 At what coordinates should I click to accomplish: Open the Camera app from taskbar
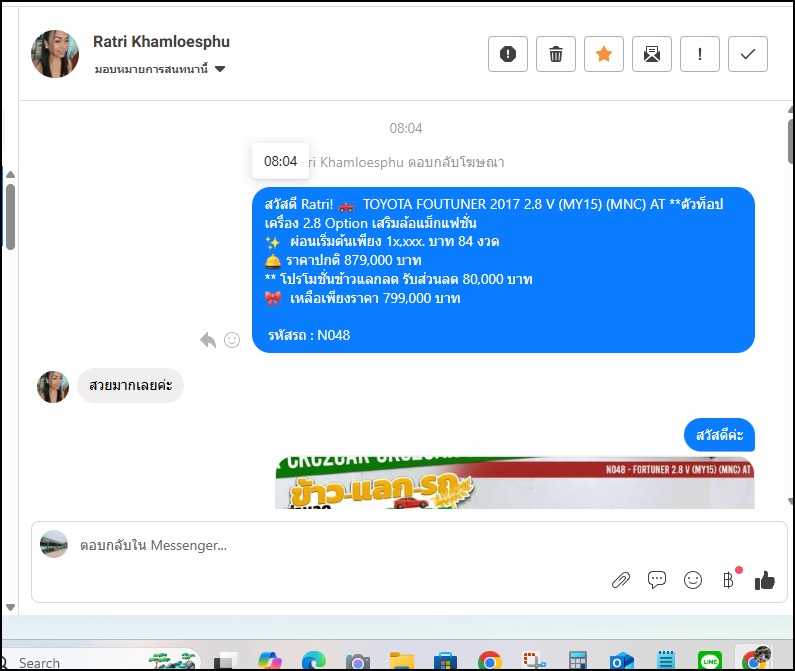[357, 662]
